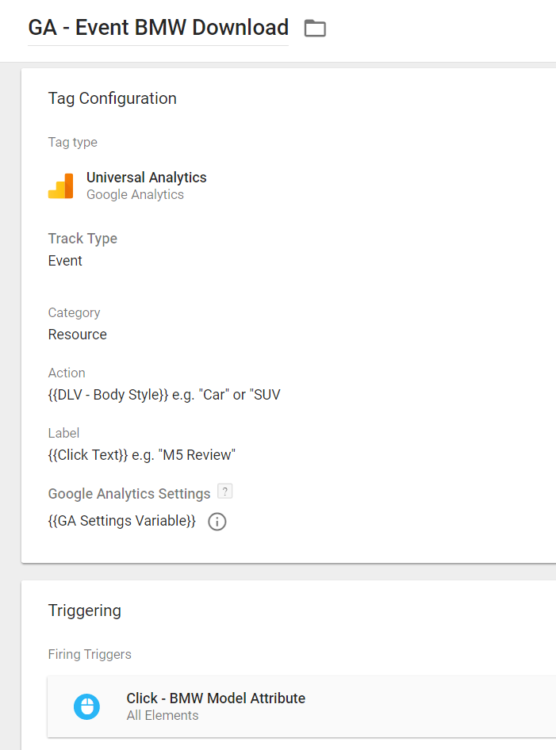
Task: Click the Universal Analytics bar chart icon
Action: click(x=61, y=186)
